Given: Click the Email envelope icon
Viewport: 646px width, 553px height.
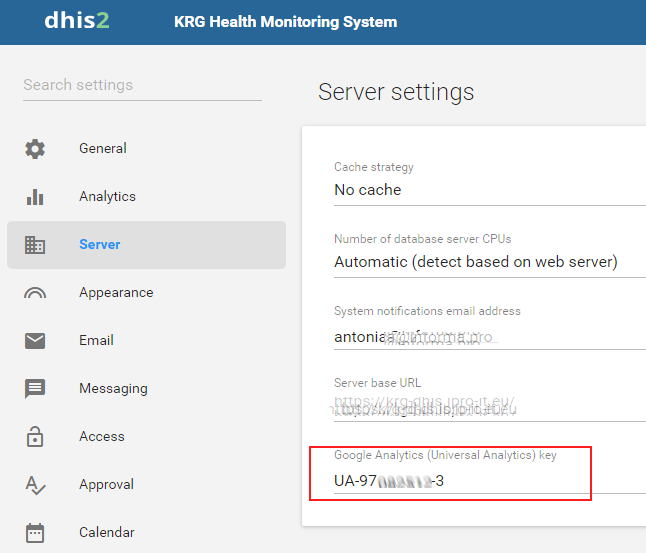Looking at the screenshot, I should click(x=35, y=341).
